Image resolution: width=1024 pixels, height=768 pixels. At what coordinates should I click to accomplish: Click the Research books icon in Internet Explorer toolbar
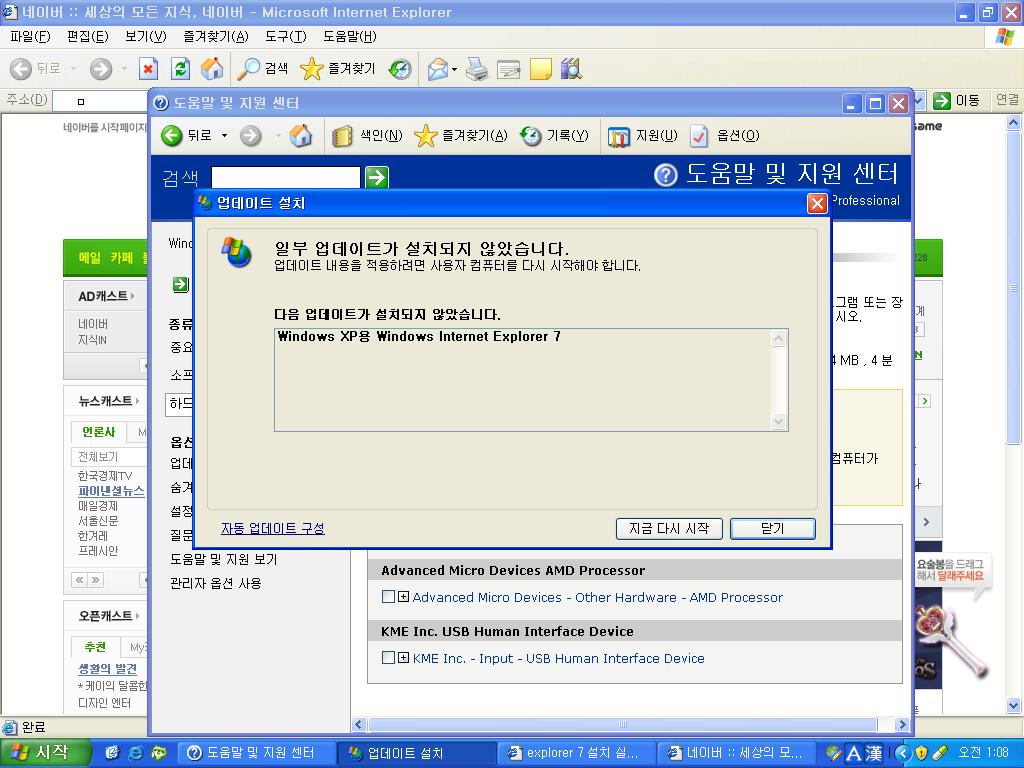(x=571, y=69)
